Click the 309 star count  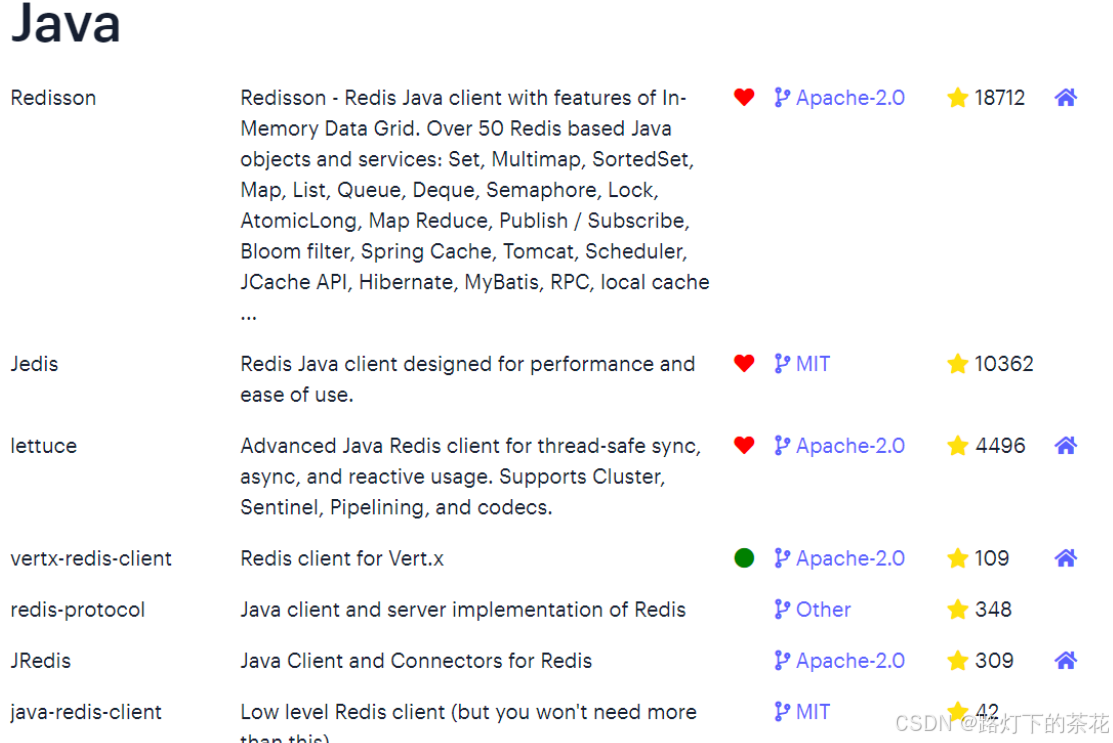pos(994,660)
